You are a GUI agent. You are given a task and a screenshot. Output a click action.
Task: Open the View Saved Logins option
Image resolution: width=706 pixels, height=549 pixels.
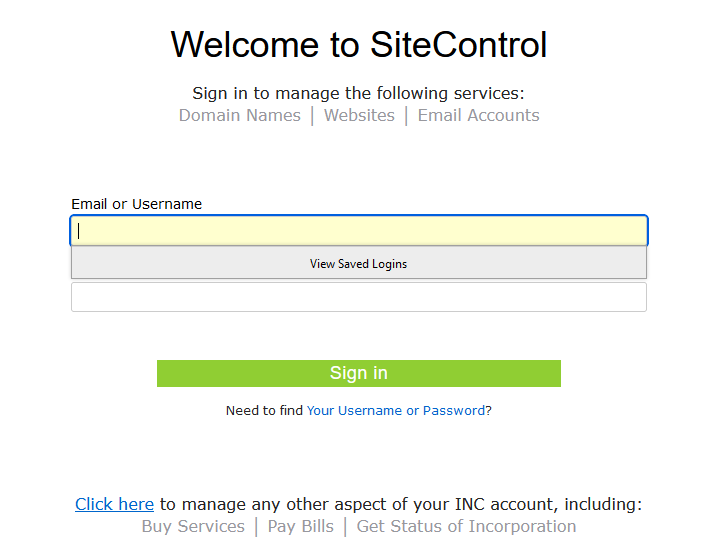click(358, 264)
